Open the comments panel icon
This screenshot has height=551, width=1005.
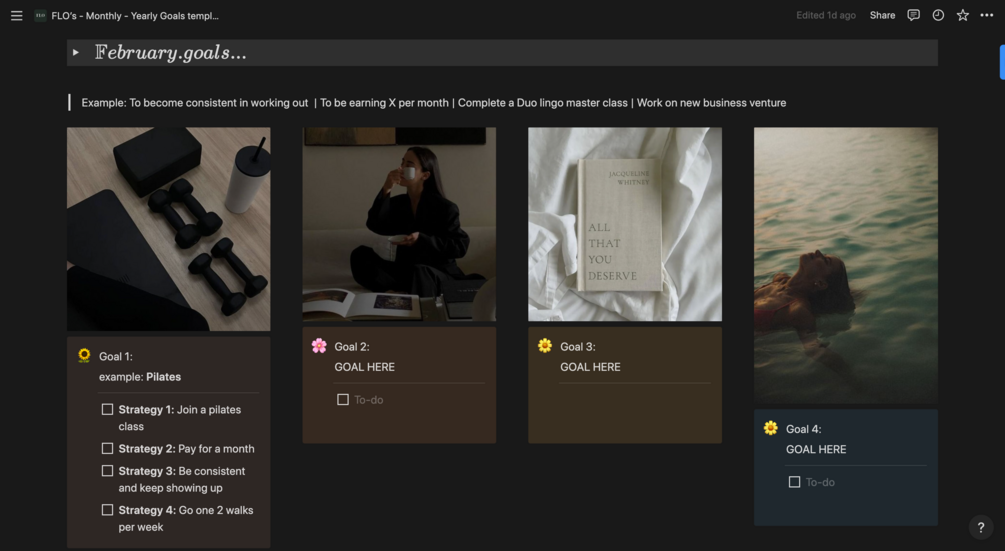pos(913,15)
